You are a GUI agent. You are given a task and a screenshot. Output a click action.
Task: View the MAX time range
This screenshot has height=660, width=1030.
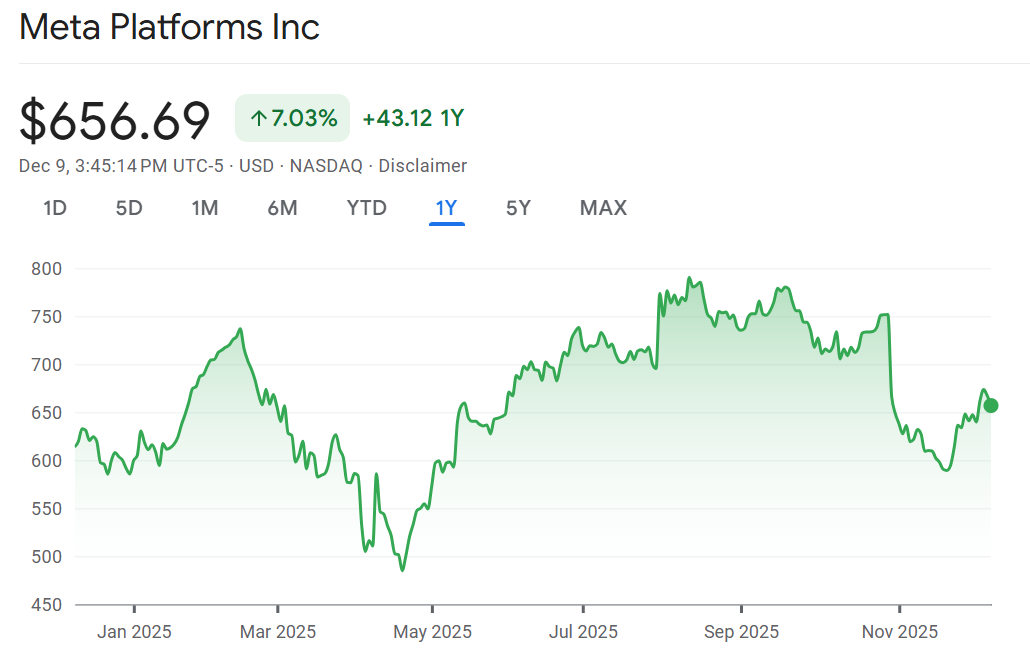click(x=603, y=208)
